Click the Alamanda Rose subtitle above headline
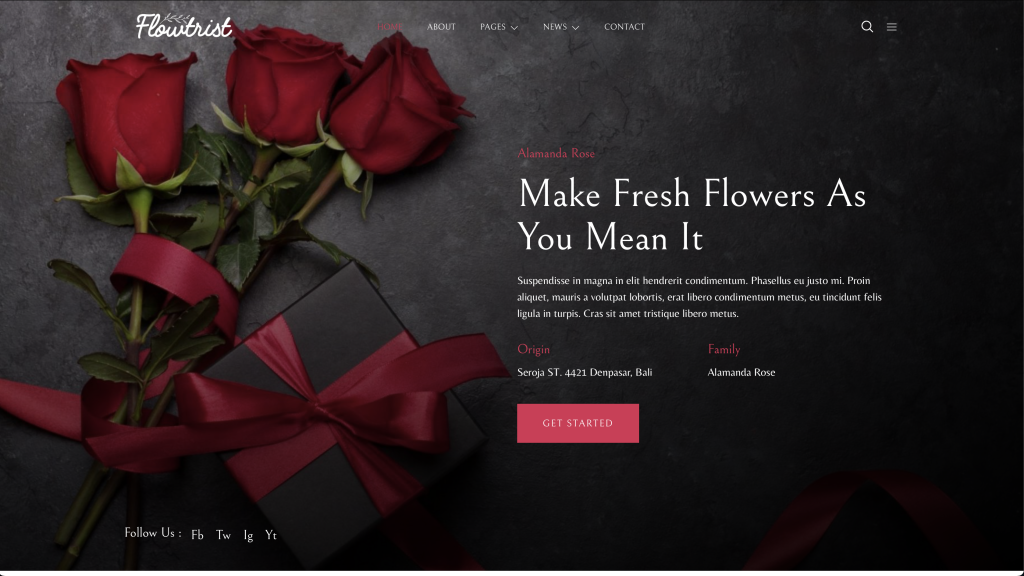 click(556, 153)
